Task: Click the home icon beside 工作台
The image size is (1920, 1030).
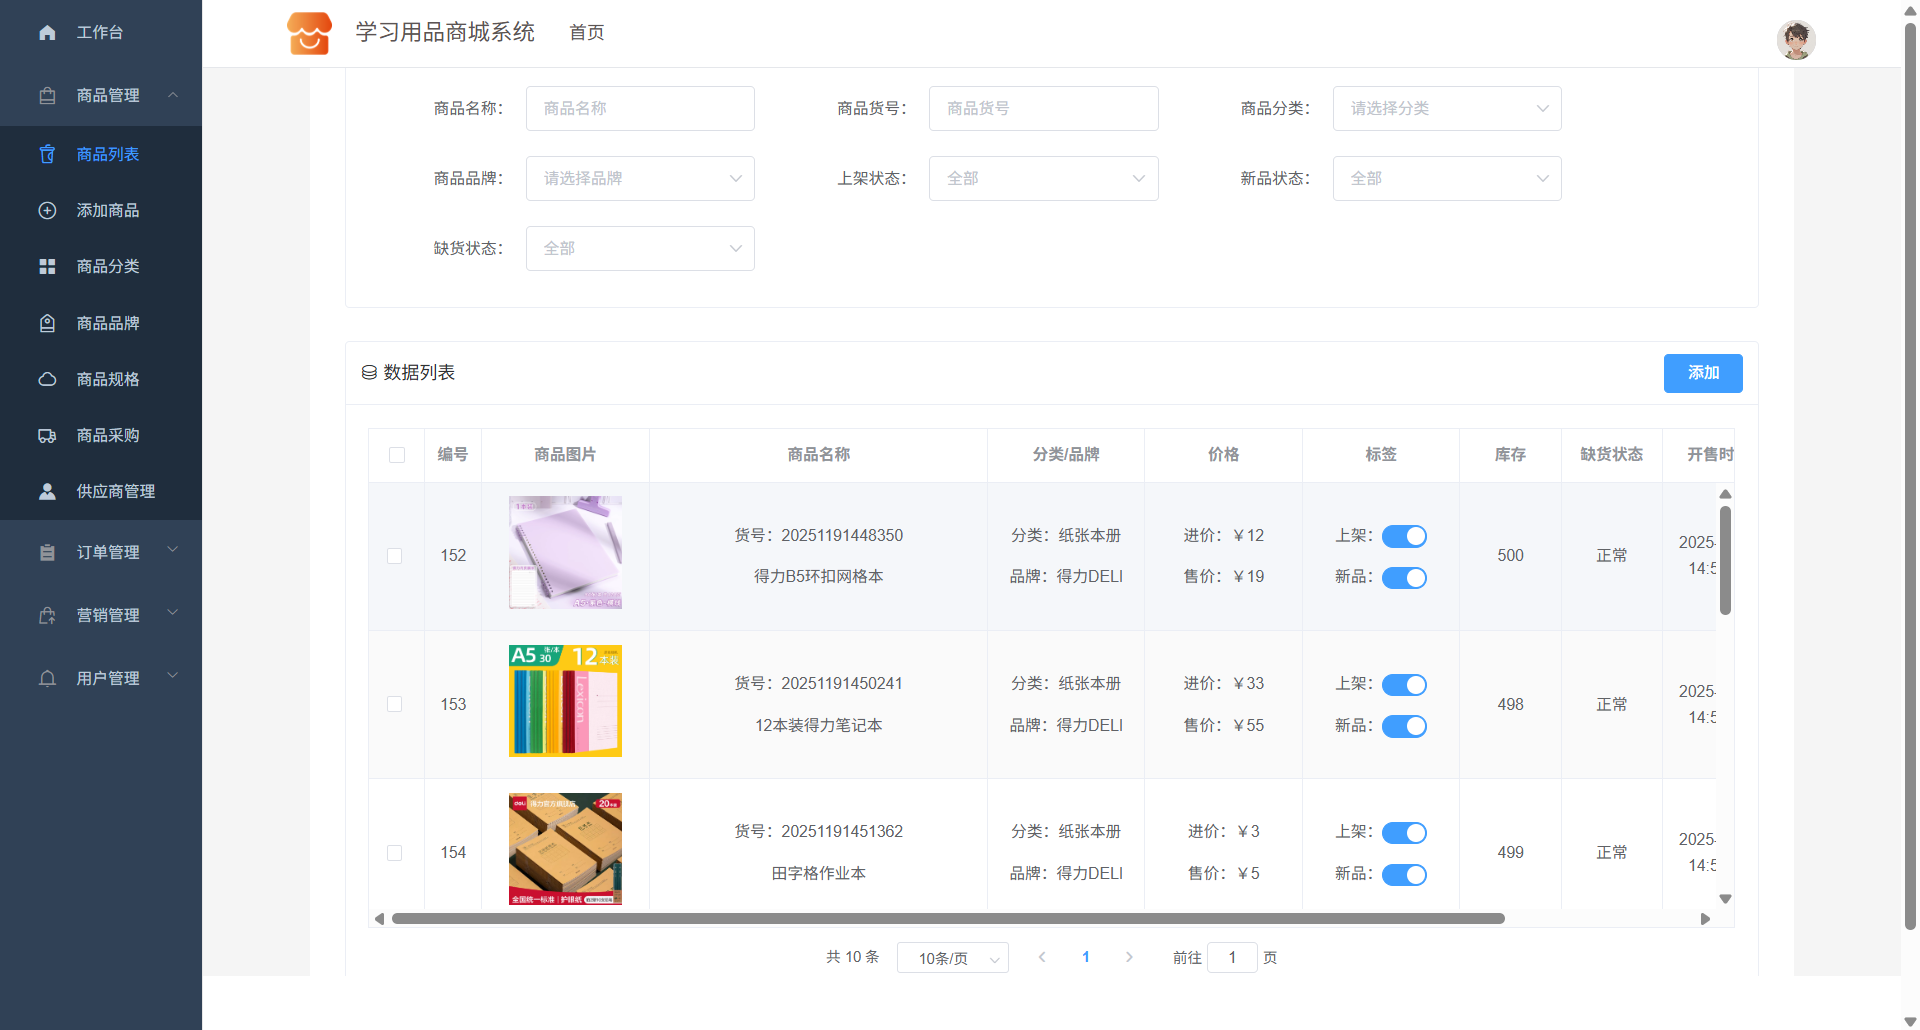Action: 47,33
